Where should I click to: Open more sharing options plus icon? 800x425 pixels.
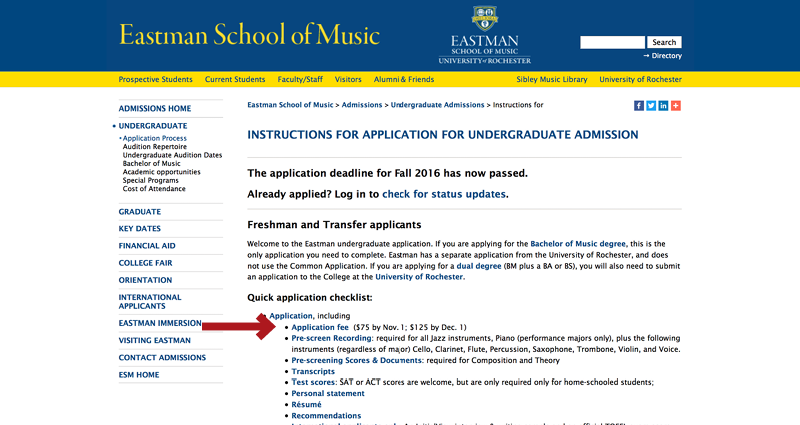tap(676, 106)
